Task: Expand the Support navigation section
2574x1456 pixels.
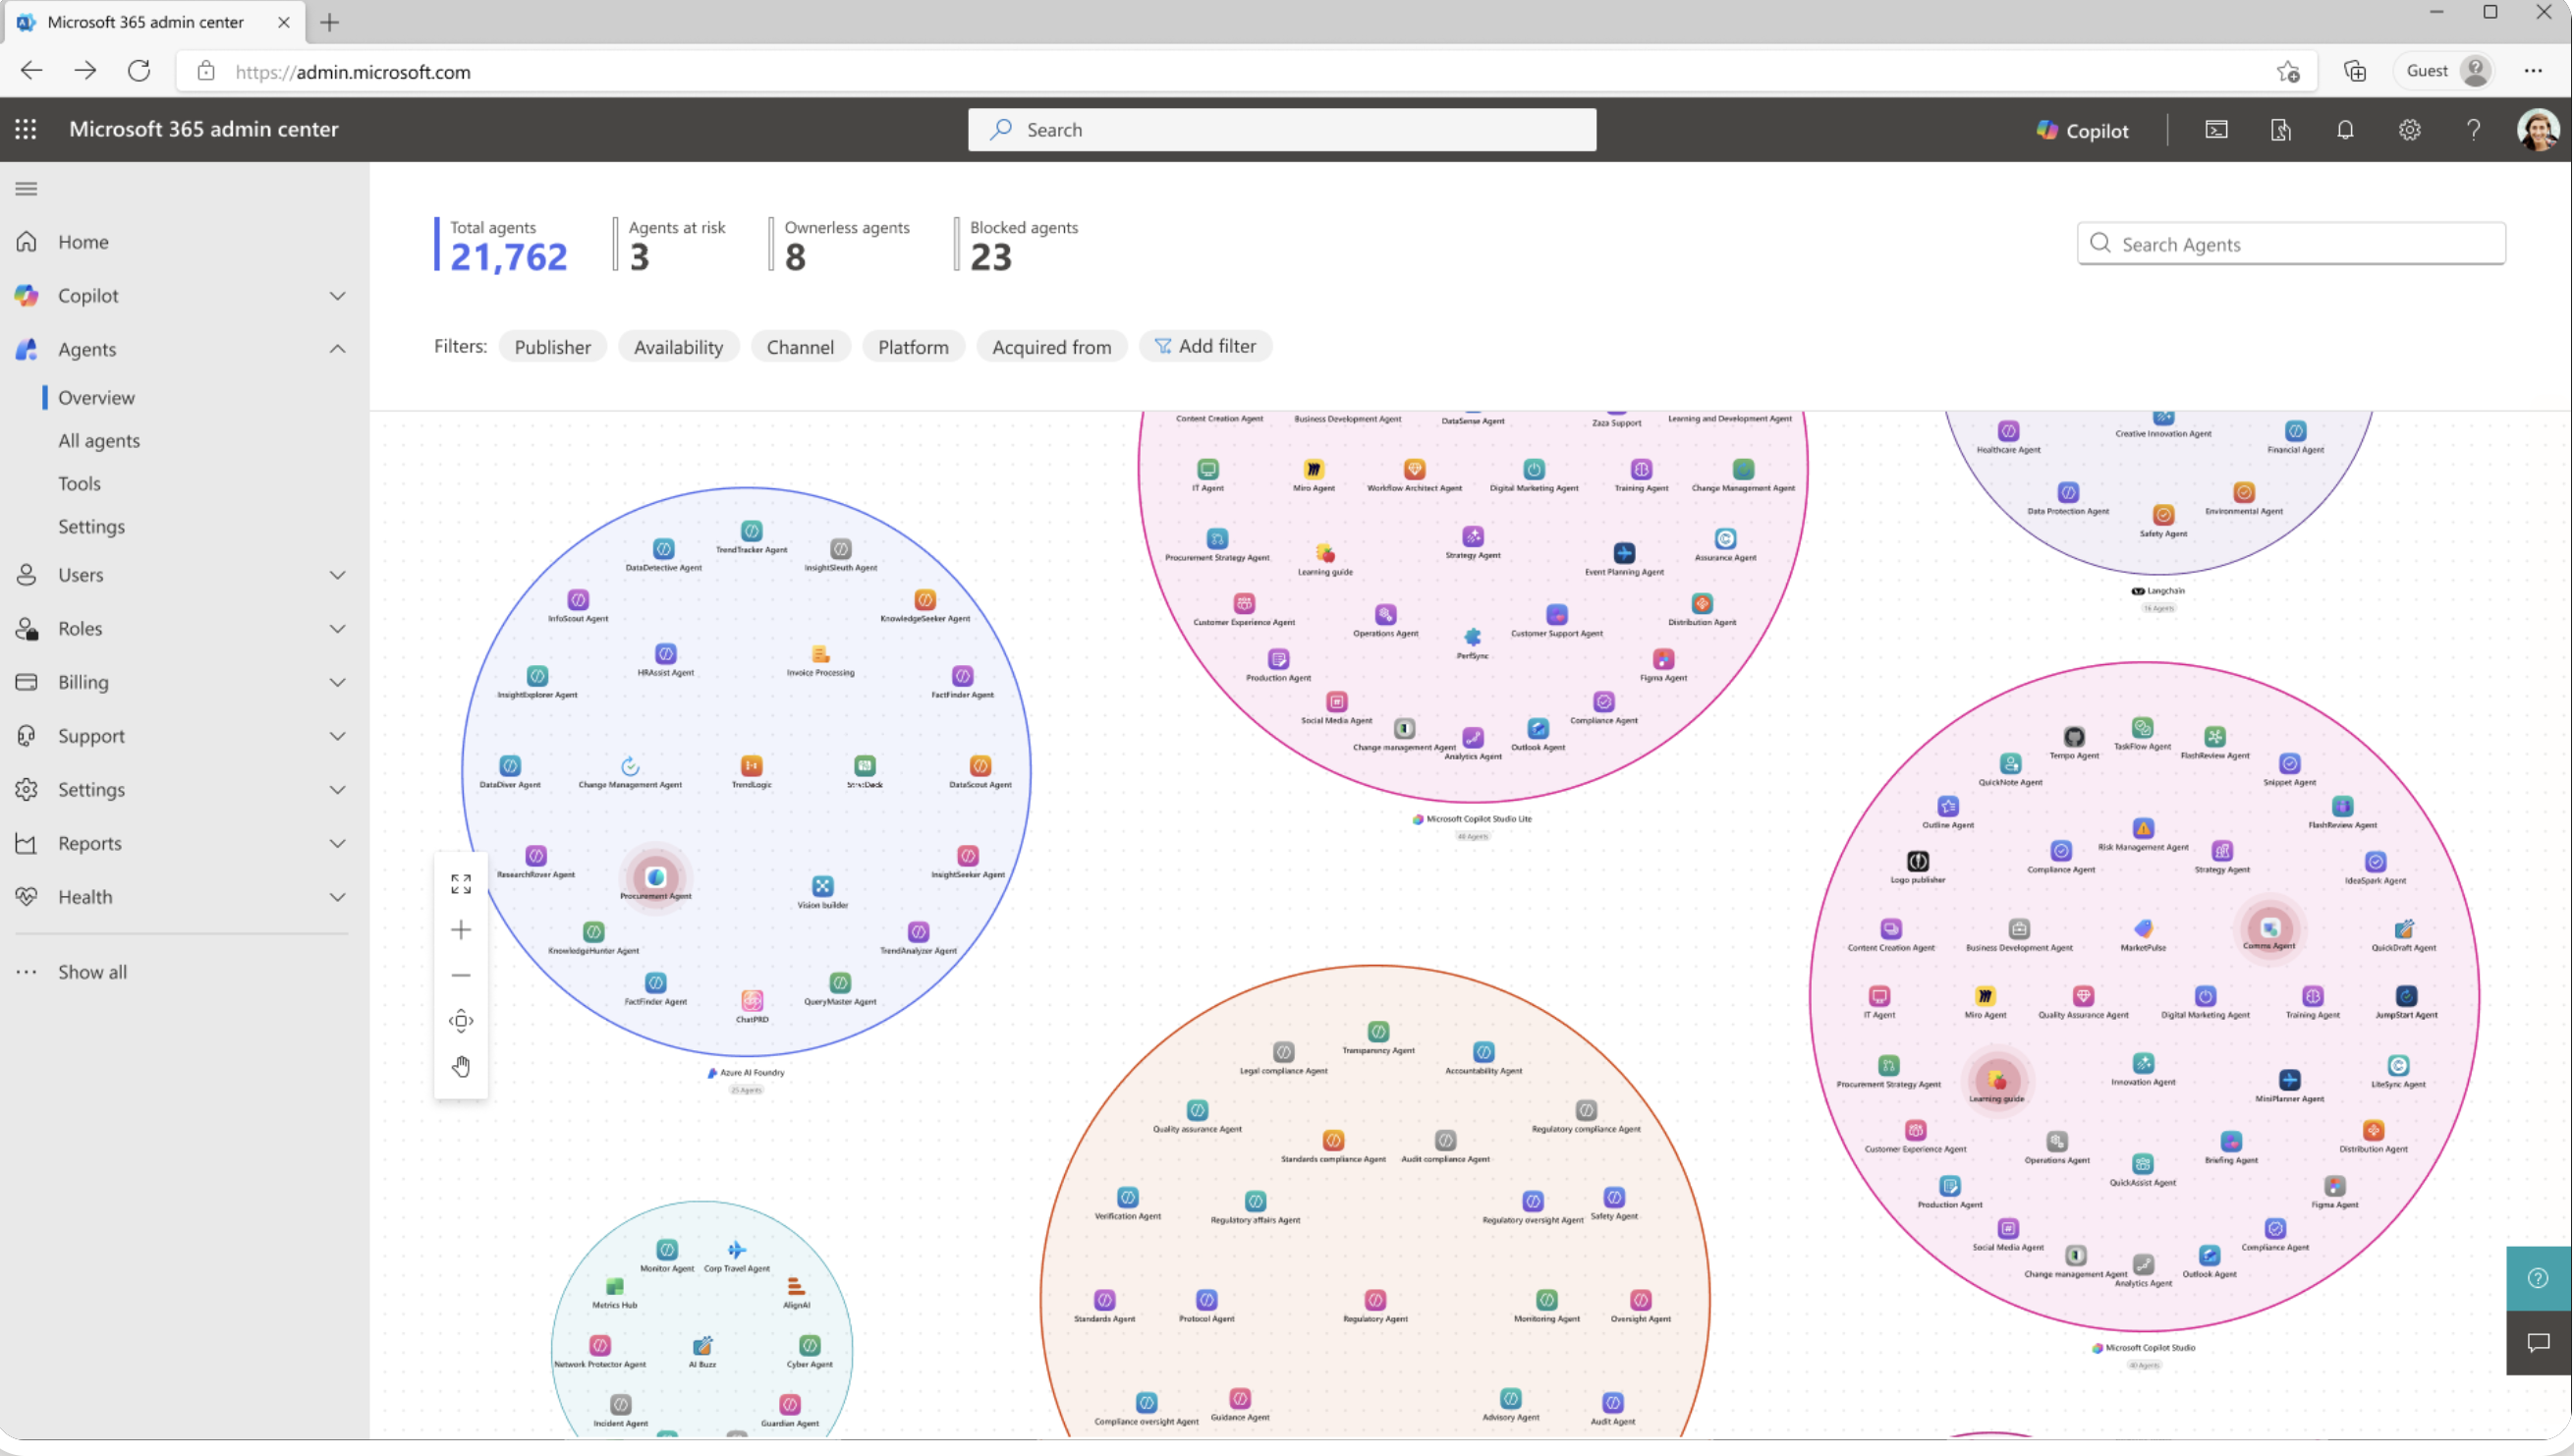Action: [x=338, y=736]
